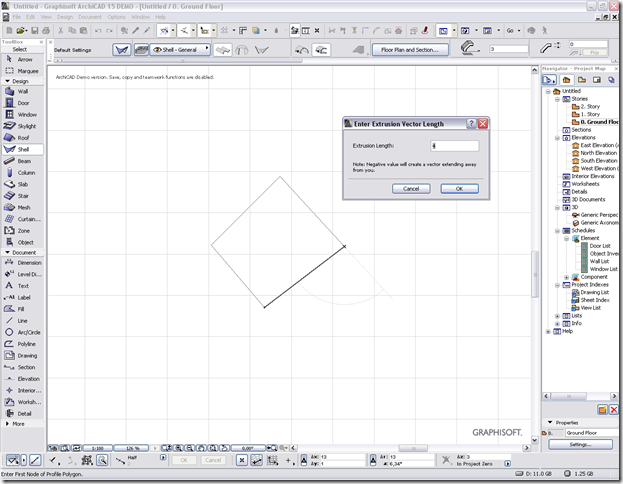Select the Skylight tool

tap(22, 126)
